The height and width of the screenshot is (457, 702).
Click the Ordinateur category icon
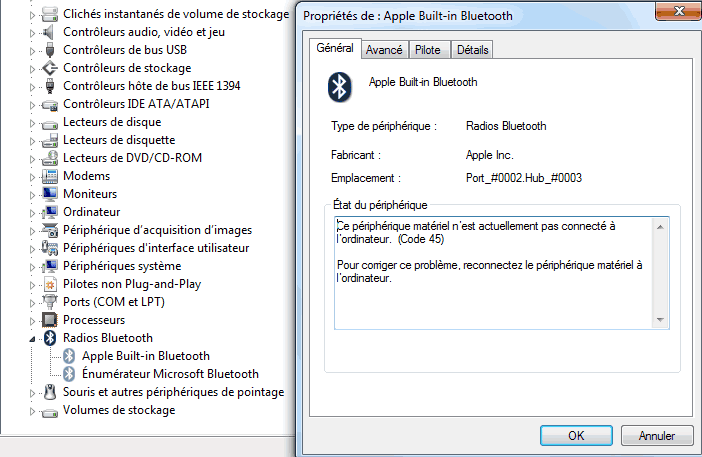point(50,212)
